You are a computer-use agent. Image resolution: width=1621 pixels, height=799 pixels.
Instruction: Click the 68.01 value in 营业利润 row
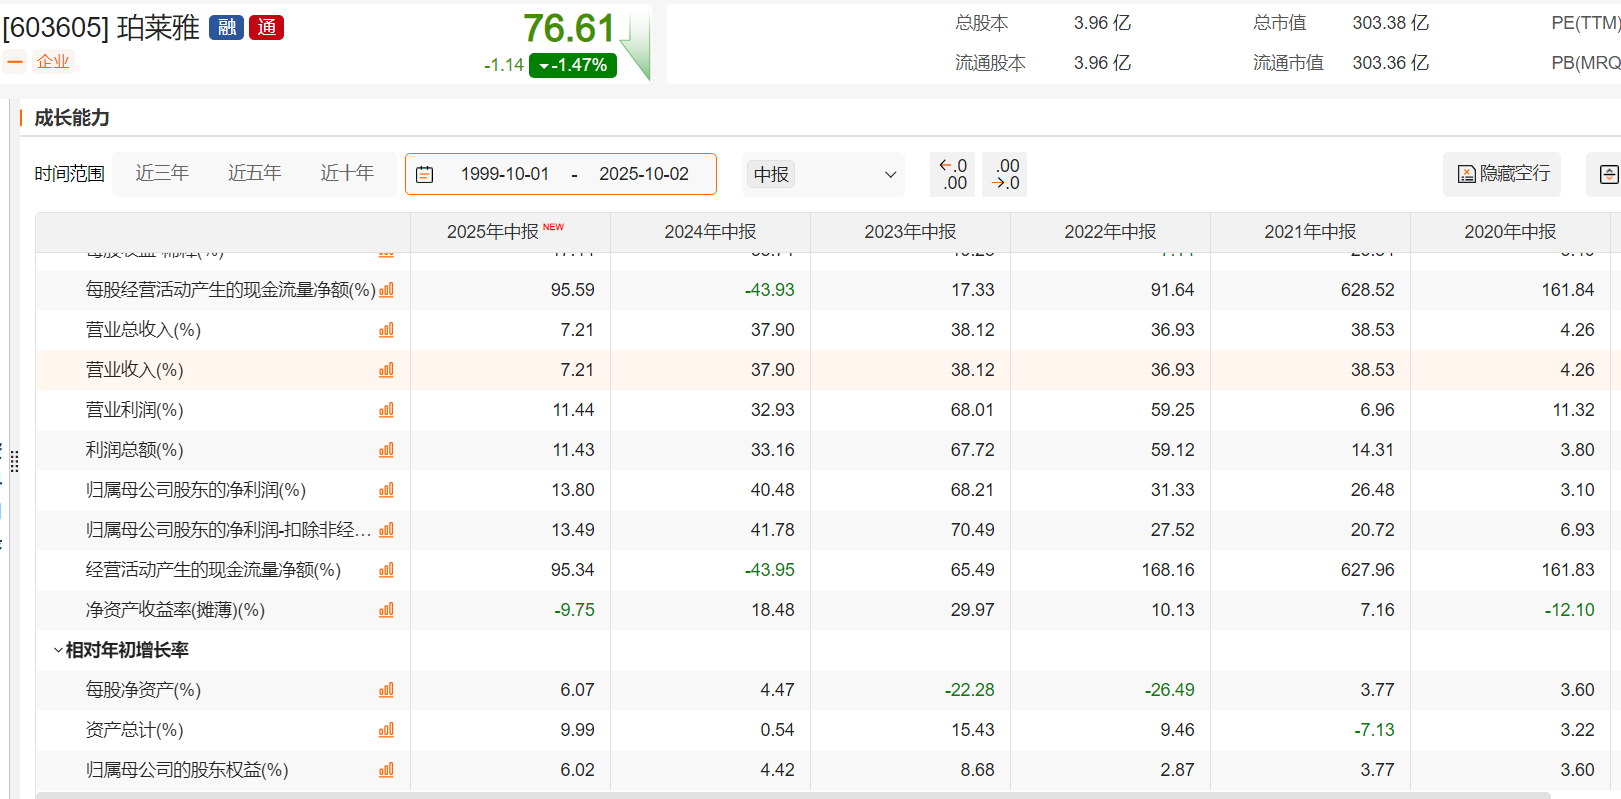[x=972, y=410]
